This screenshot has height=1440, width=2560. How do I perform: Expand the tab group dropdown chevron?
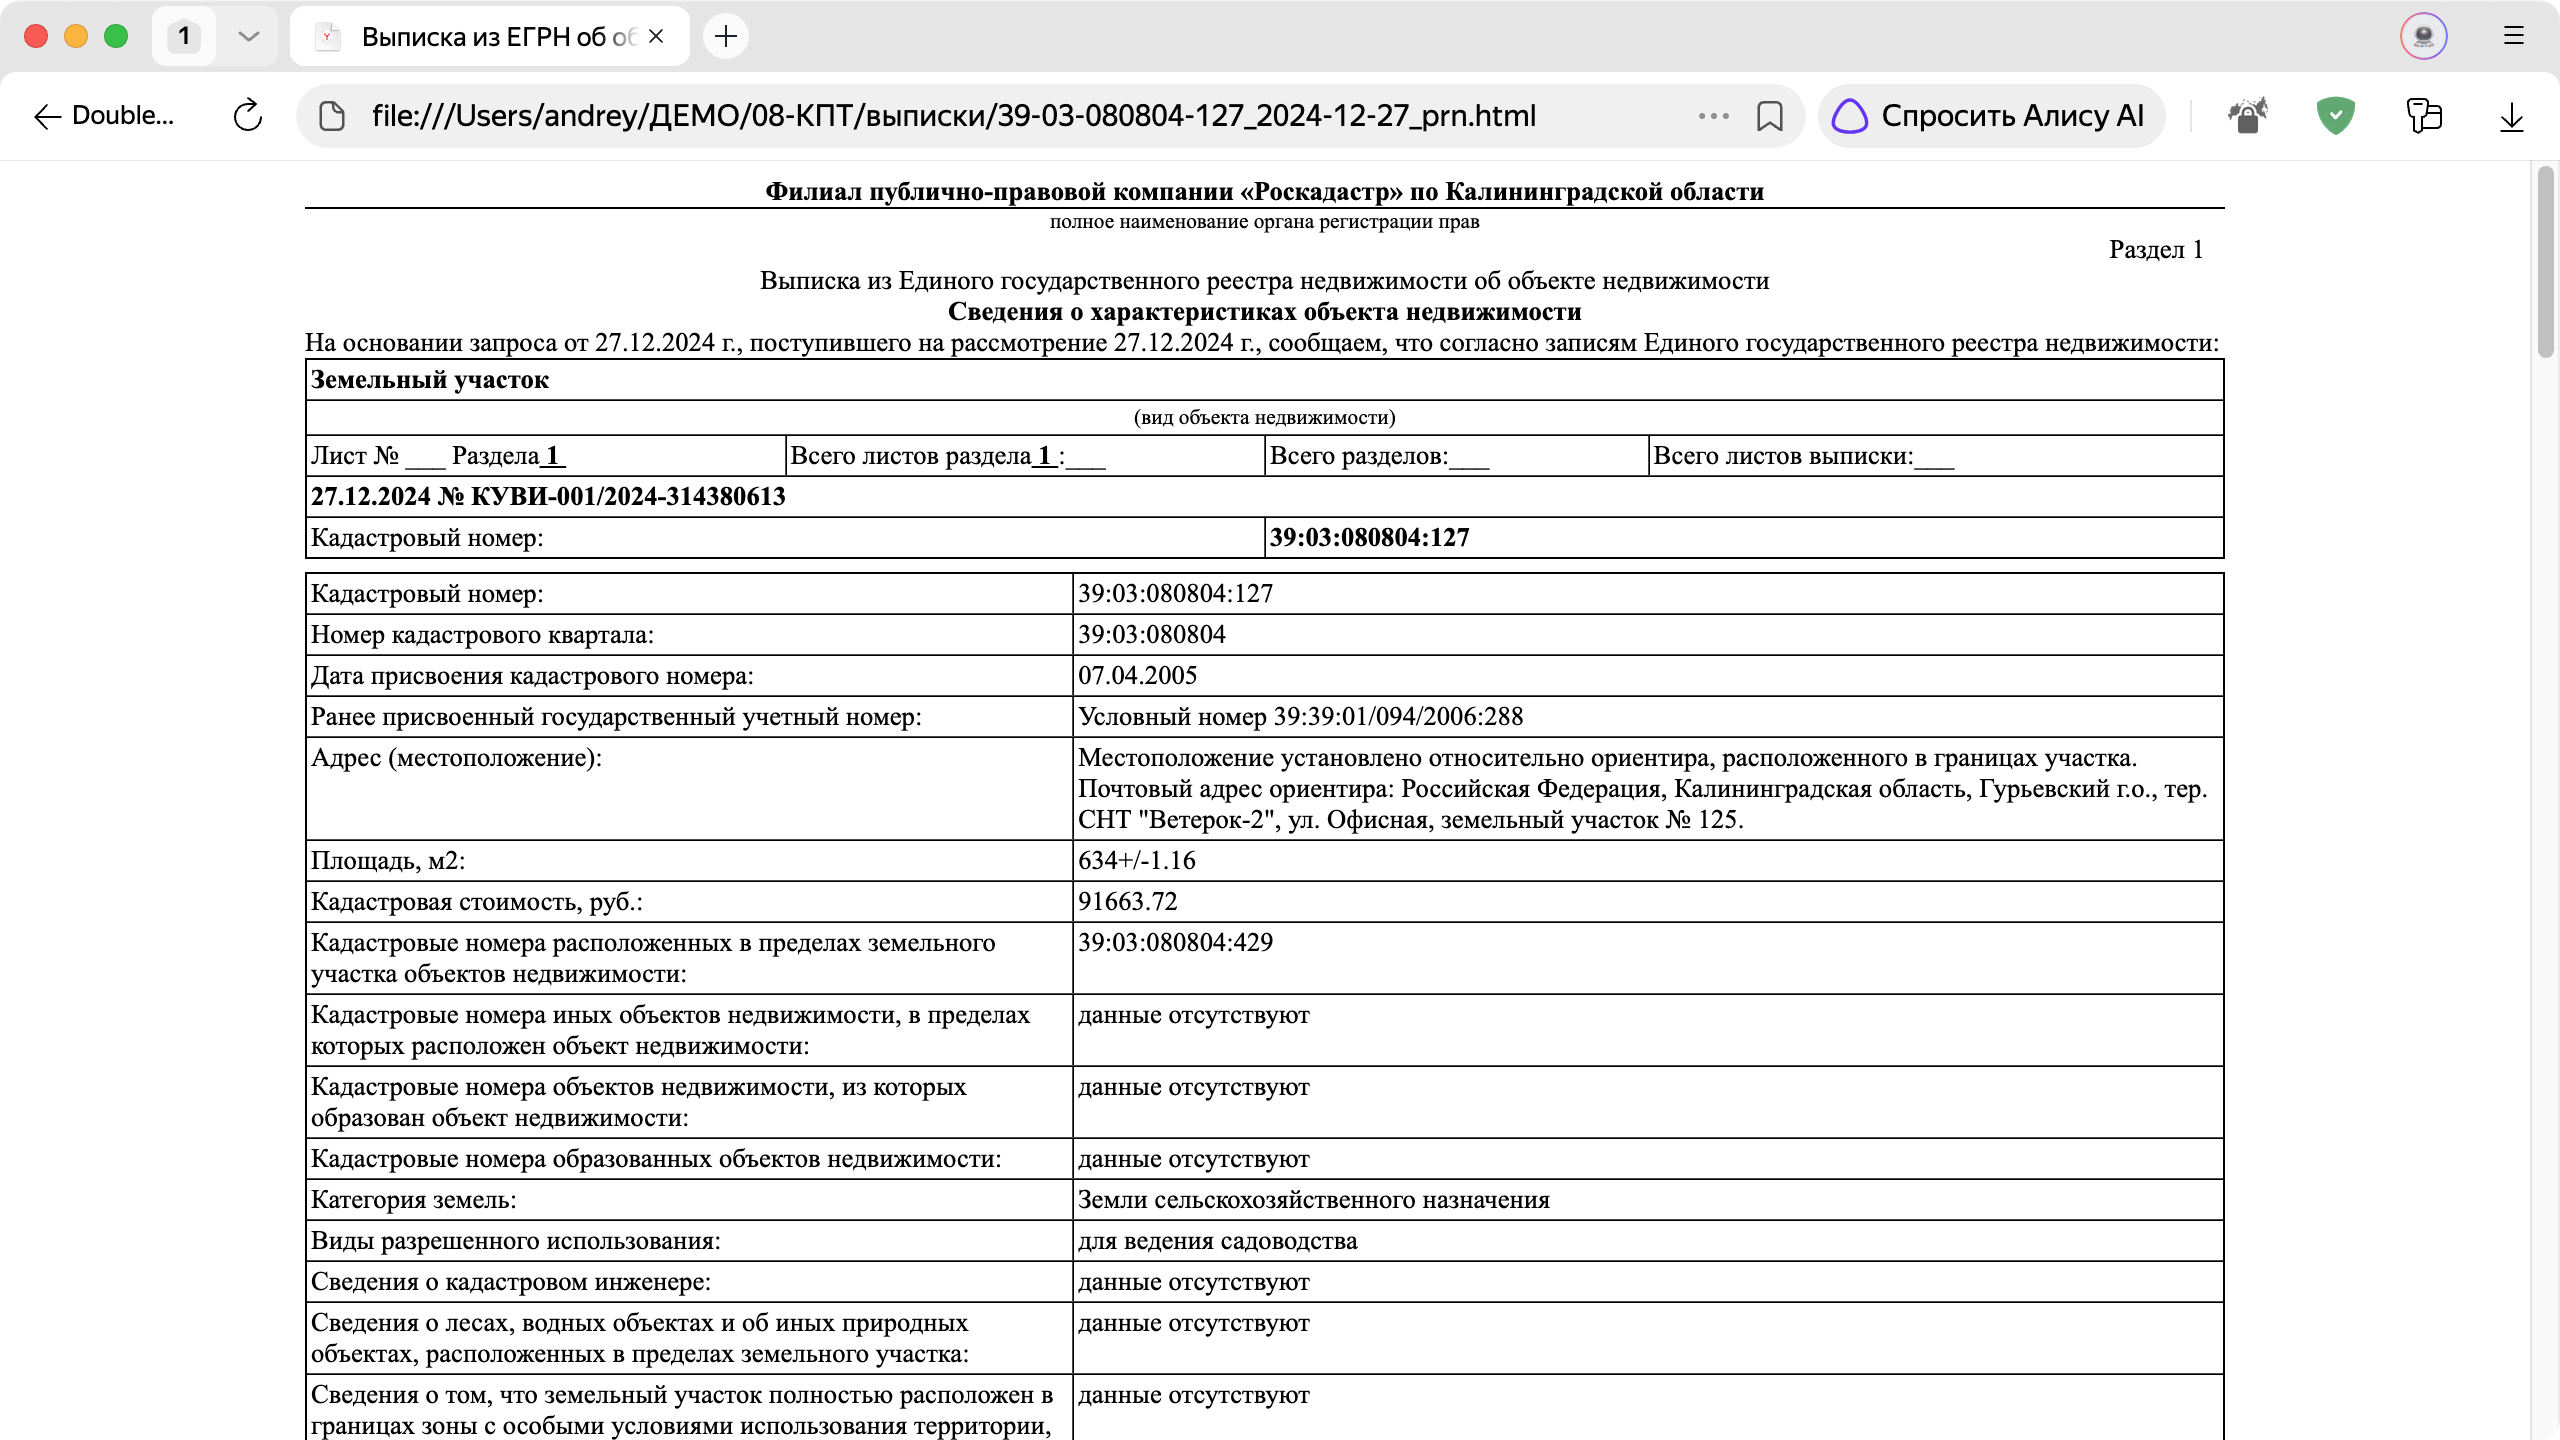coord(249,37)
